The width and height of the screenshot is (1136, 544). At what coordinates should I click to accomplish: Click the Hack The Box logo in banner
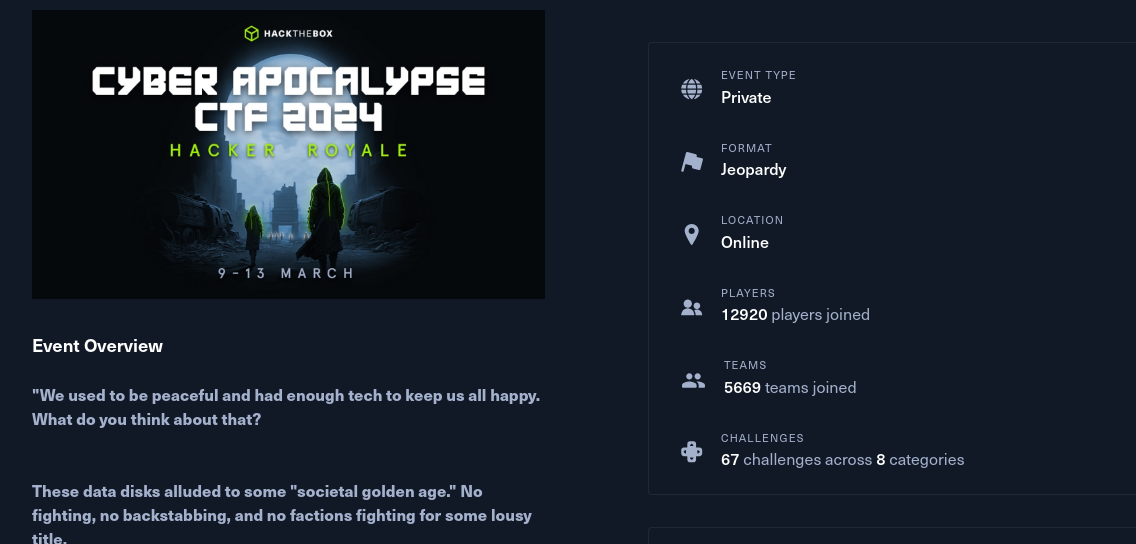point(288,33)
